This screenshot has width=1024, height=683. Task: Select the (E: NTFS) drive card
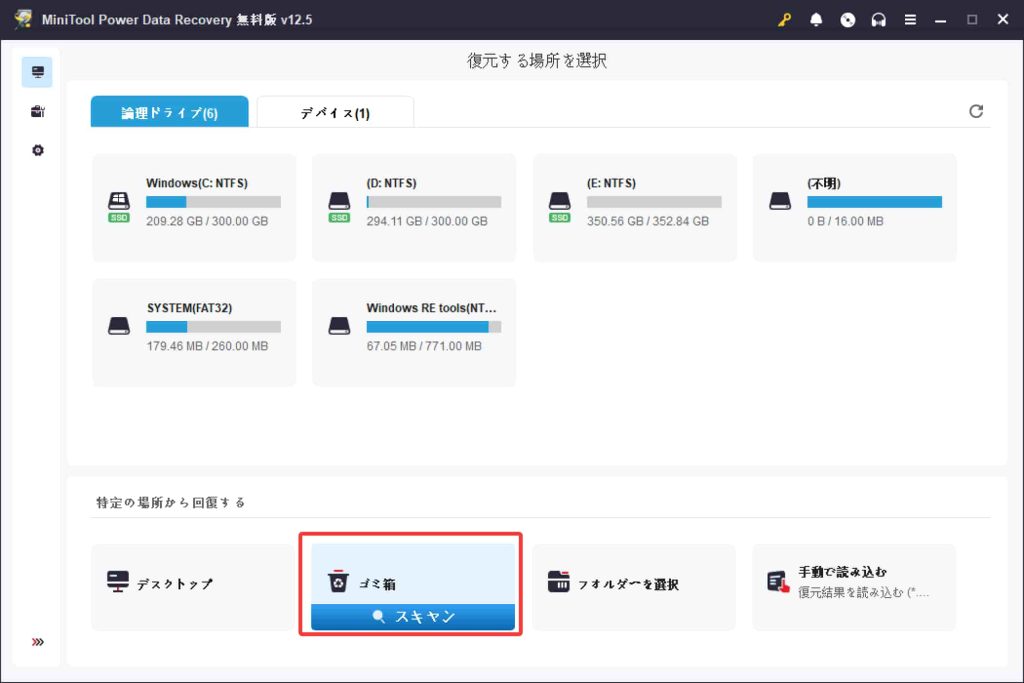tap(635, 208)
